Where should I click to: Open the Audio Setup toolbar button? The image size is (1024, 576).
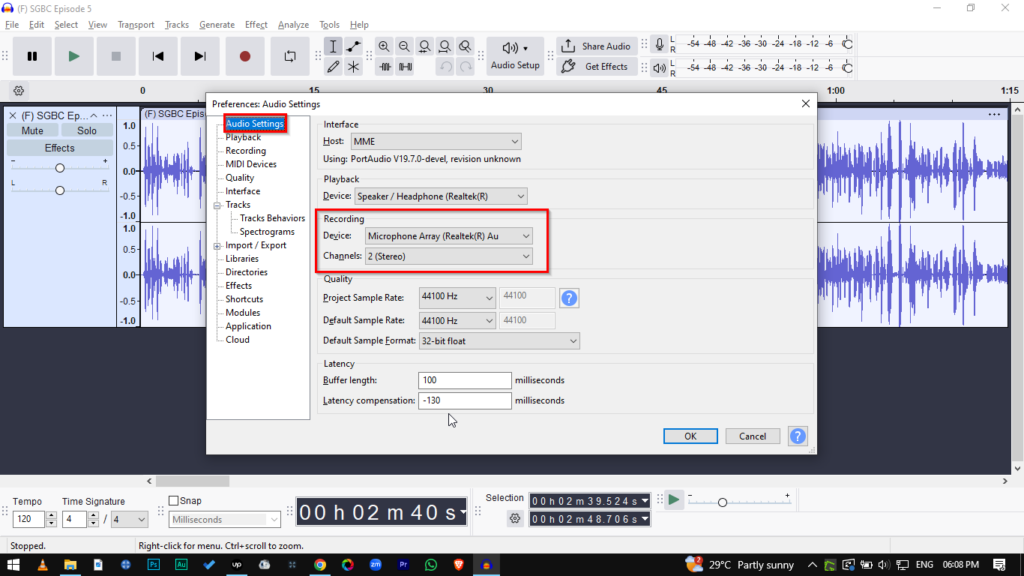pyautogui.click(x=515, y=56)
